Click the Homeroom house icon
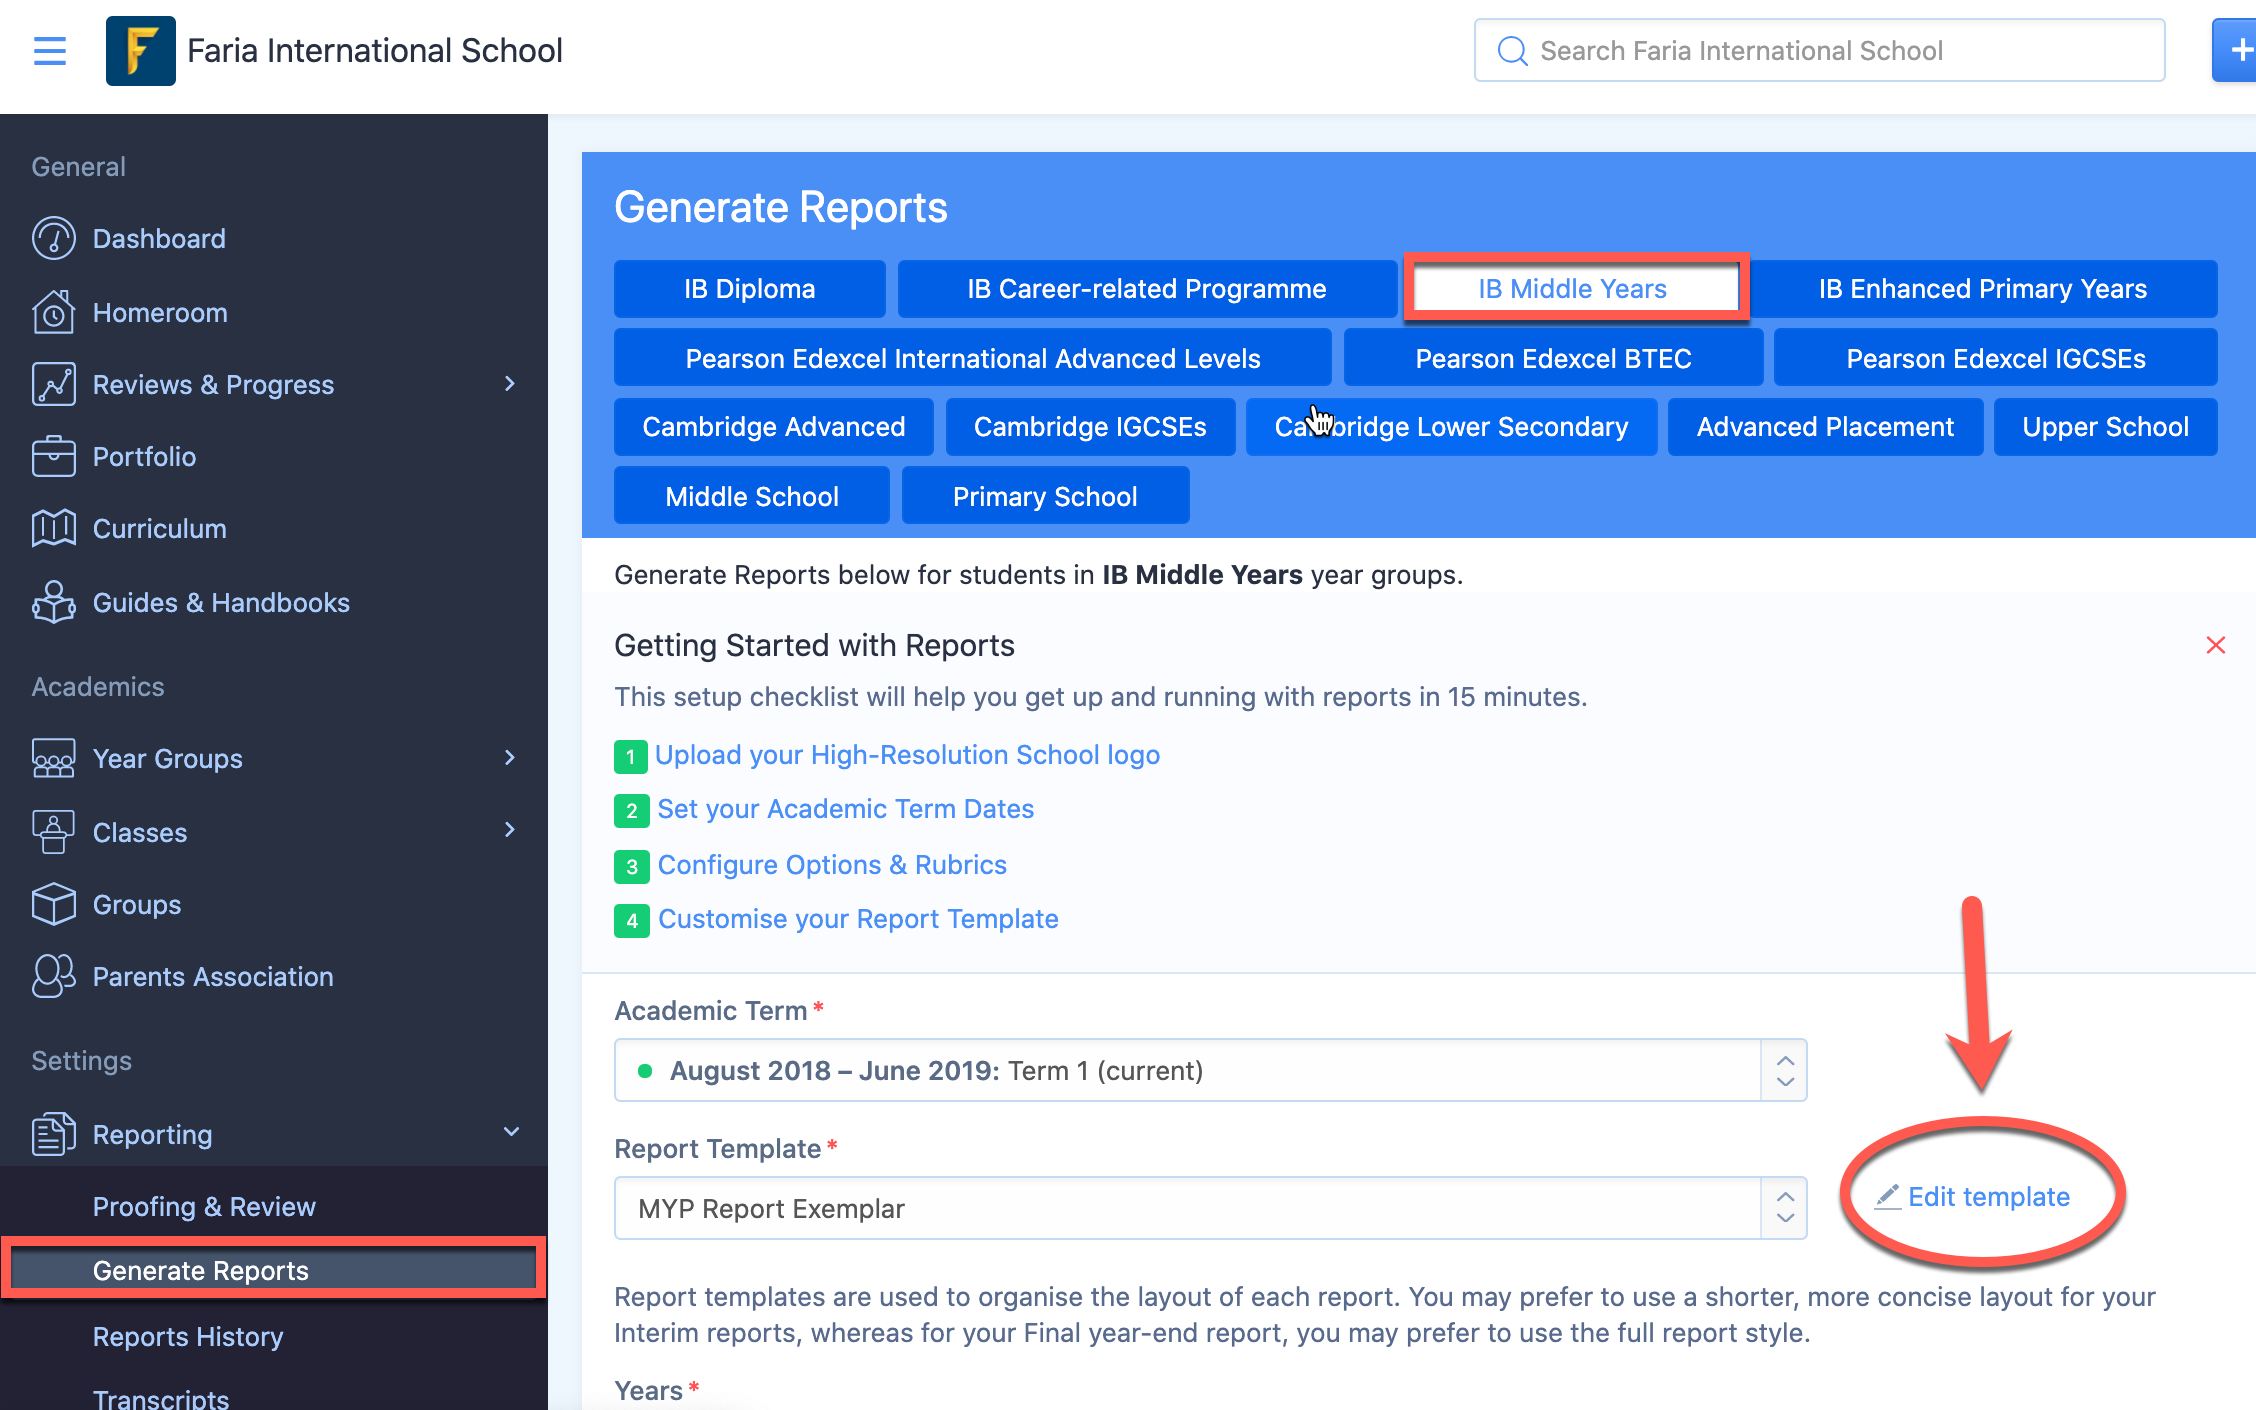The image size is (2256, 1410). click(x=54, y=312)
